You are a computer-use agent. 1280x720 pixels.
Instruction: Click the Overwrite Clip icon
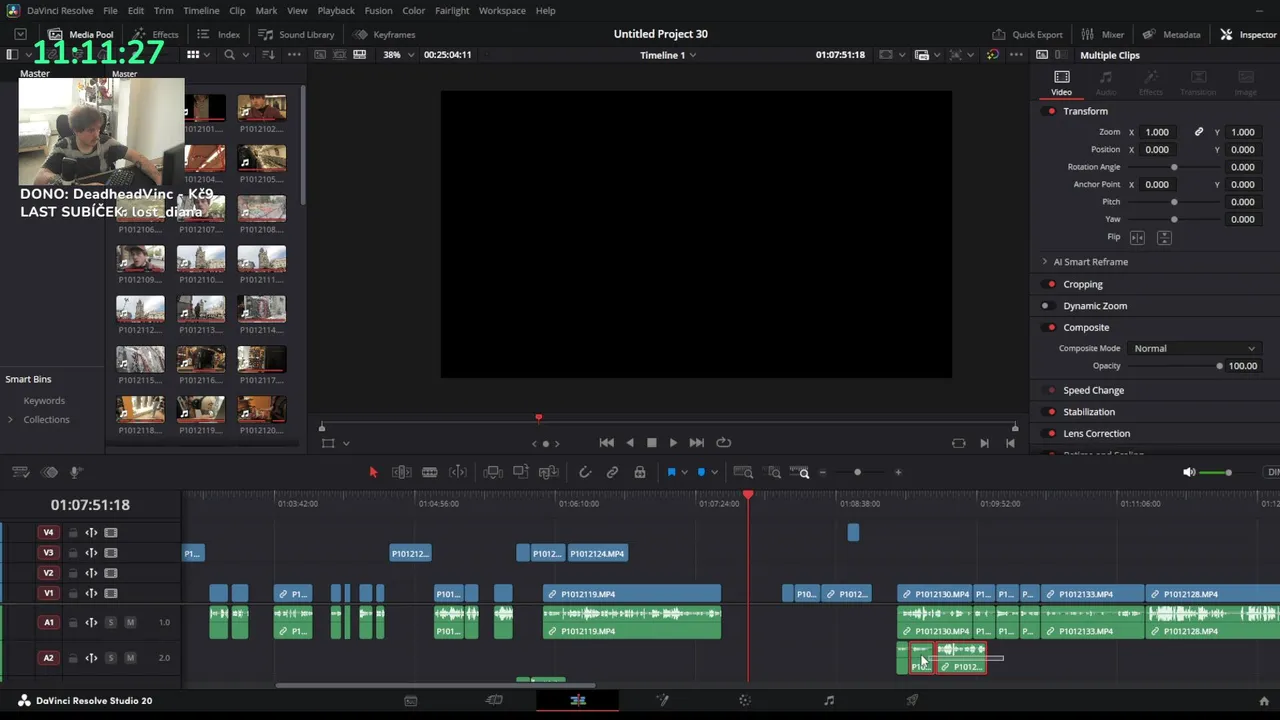(x=521, y=472)
